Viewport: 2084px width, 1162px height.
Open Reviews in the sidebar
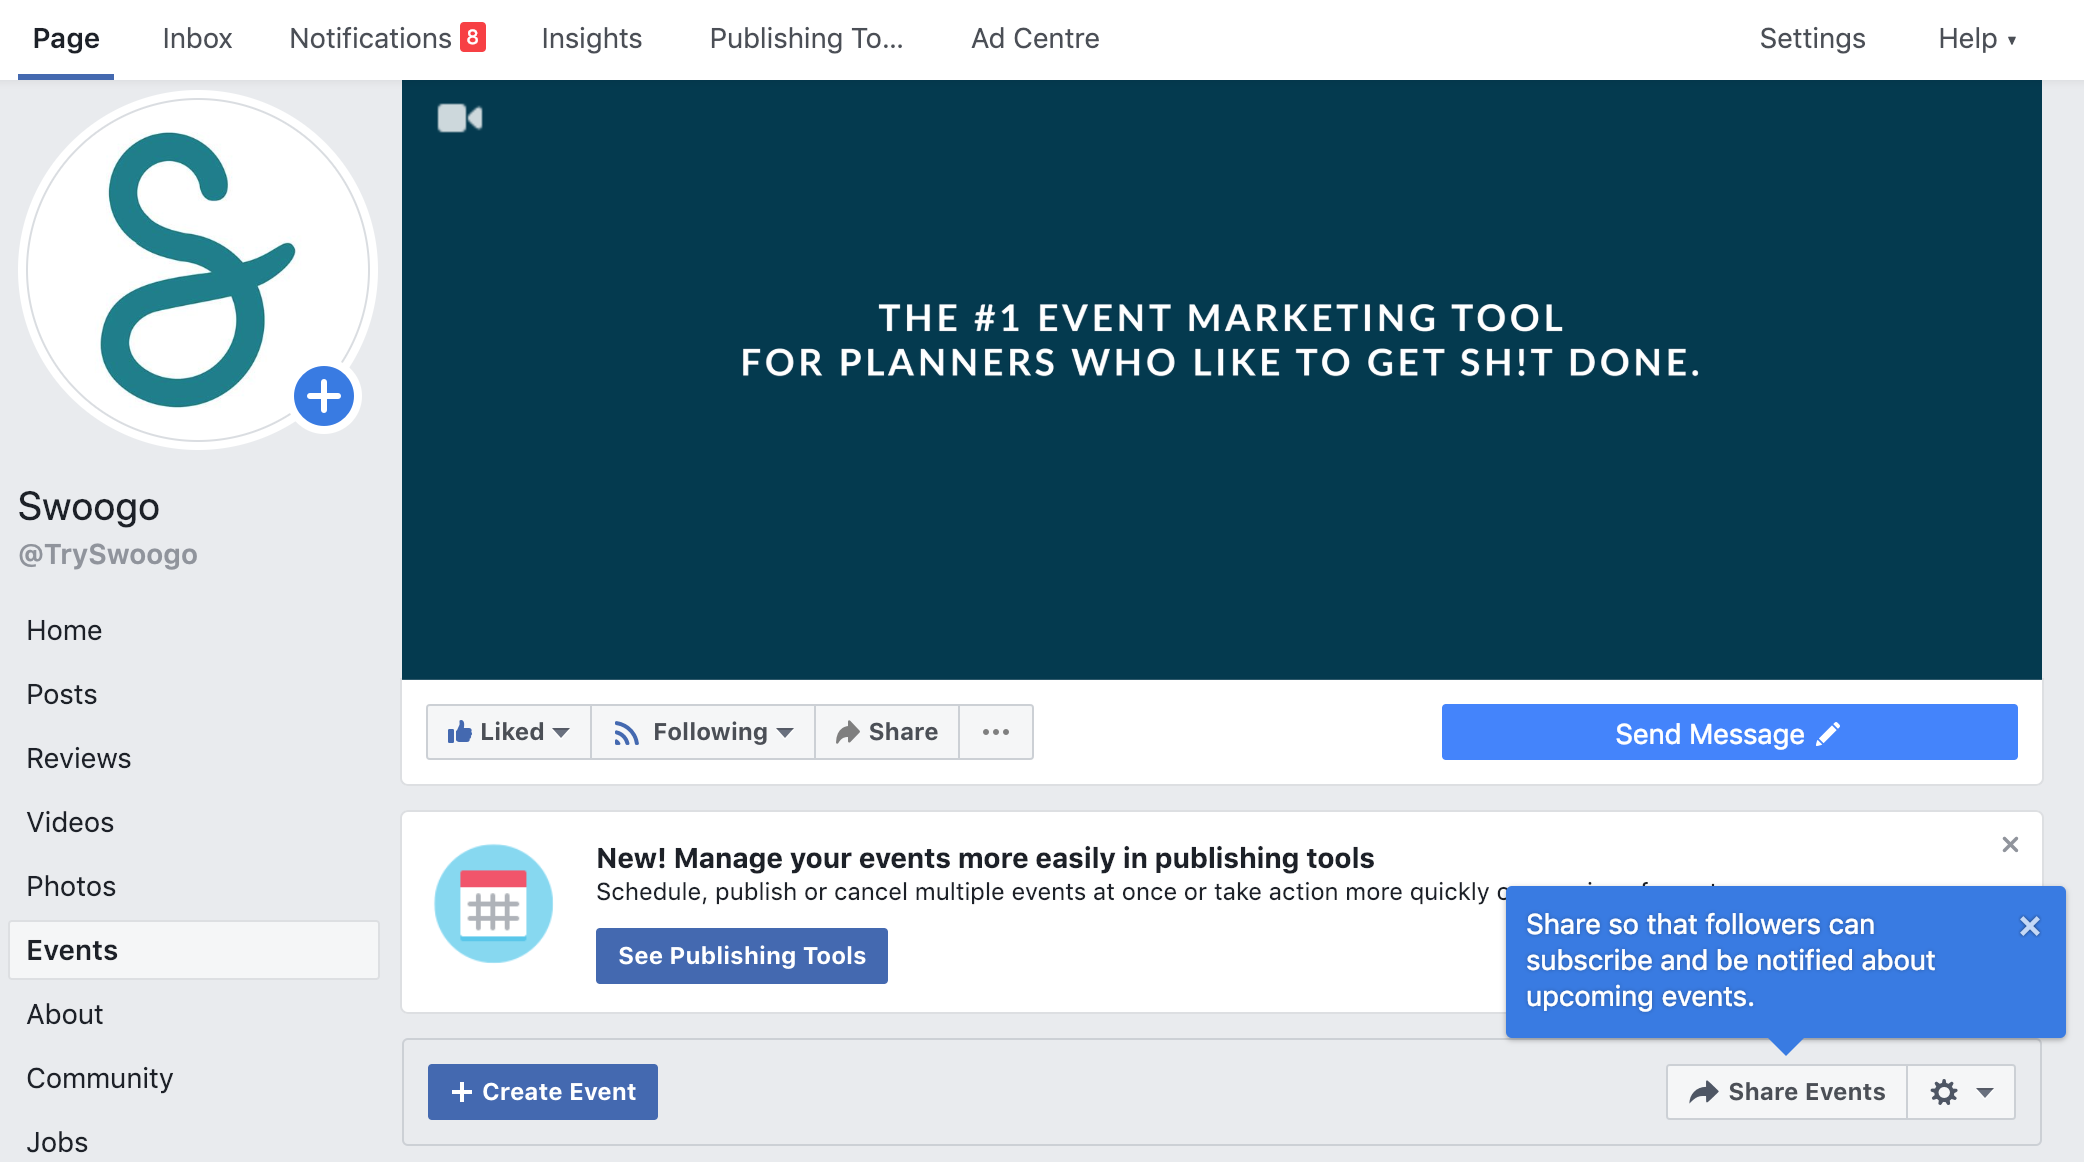pyautogui.click(x=79, y=758)
